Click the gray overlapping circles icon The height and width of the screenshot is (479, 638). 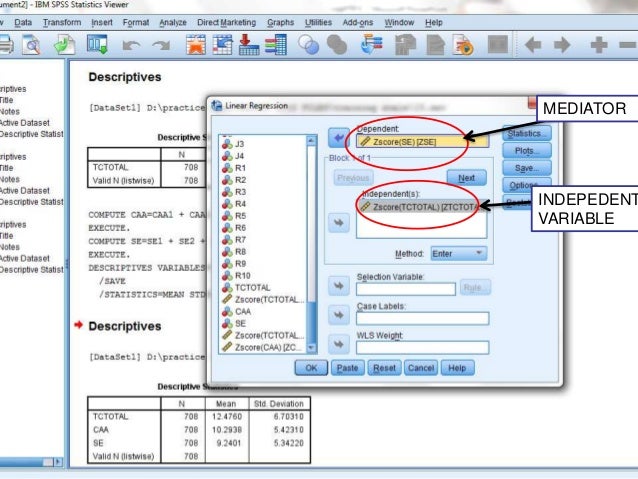click(337, 44)
